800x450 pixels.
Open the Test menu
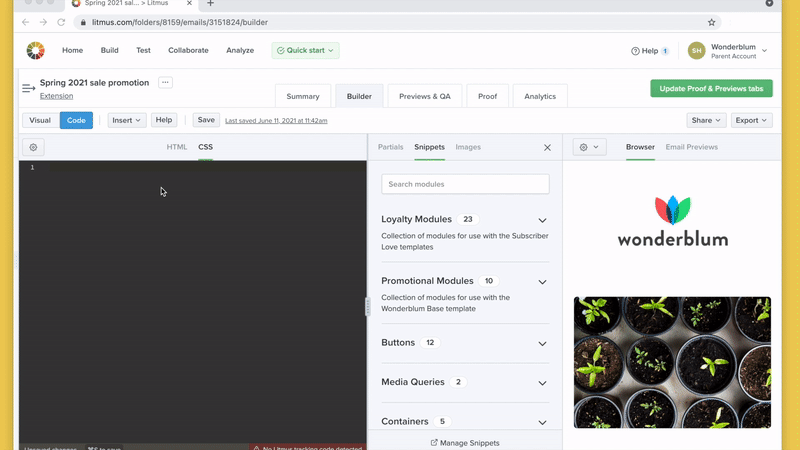[143, 51]
